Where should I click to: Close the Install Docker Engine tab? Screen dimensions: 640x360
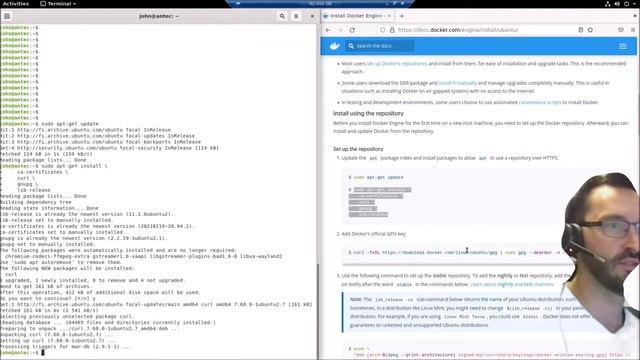click(x=389, y=16)
